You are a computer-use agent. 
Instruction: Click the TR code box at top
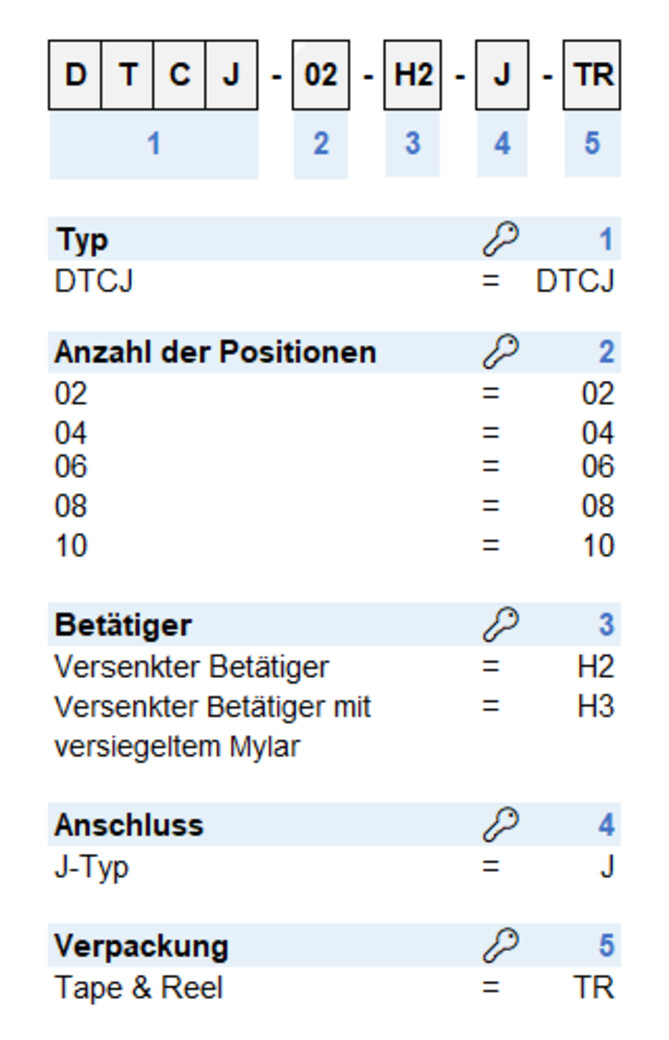point(592,75)
